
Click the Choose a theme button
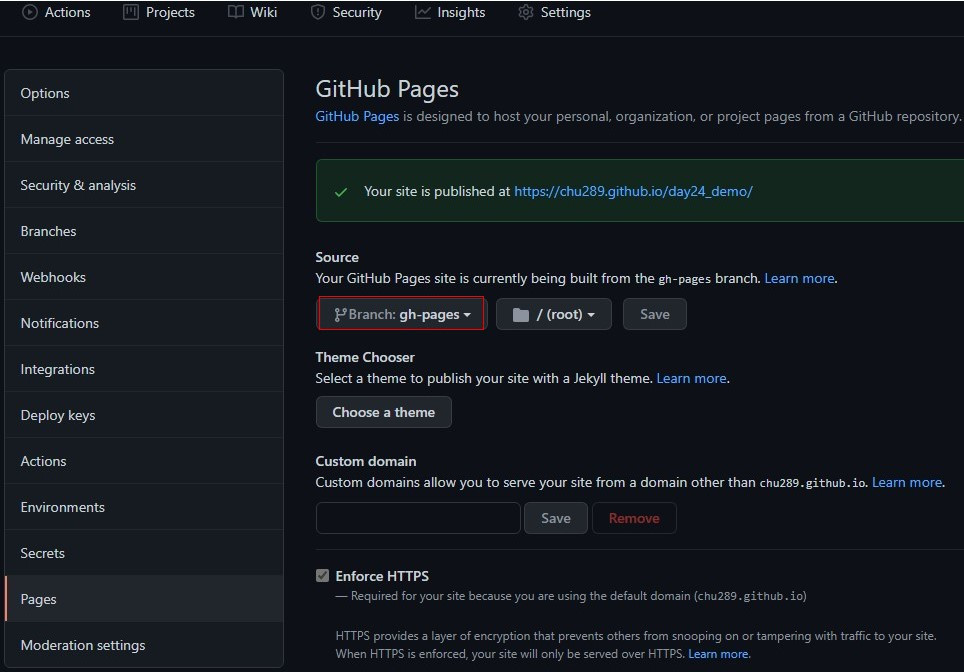click(x=384, y=412)
